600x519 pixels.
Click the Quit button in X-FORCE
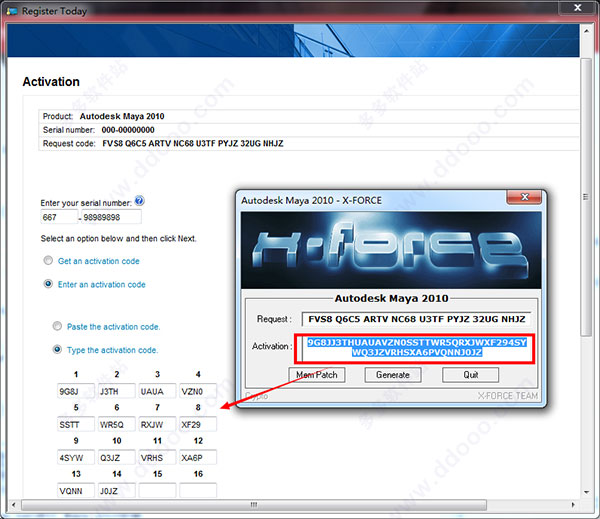[471, 375]
